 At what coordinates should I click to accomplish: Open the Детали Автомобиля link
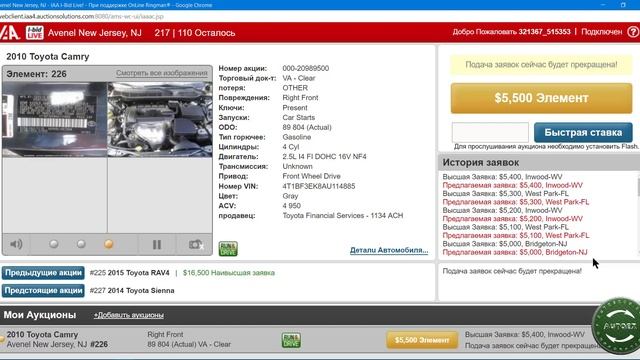(389, 250)
